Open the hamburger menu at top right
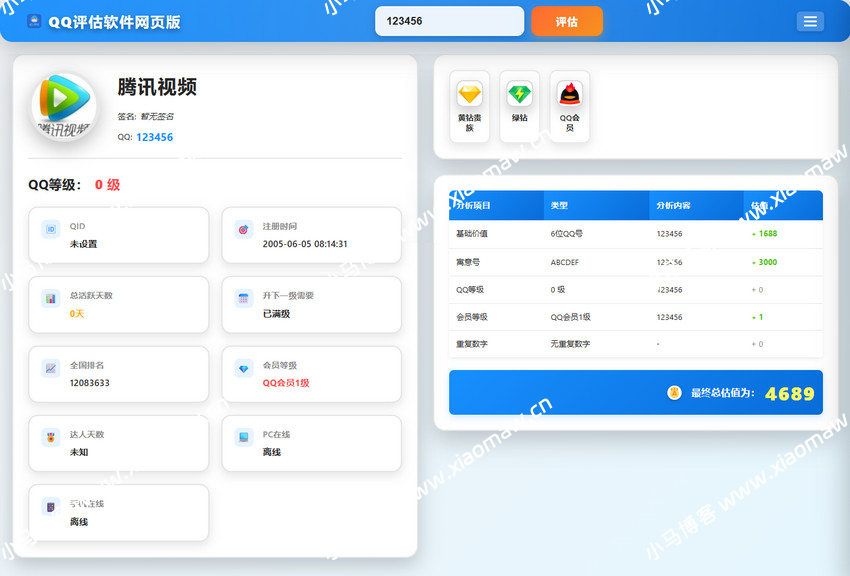This screenshot has height=576, width=850. click(810, 21)
